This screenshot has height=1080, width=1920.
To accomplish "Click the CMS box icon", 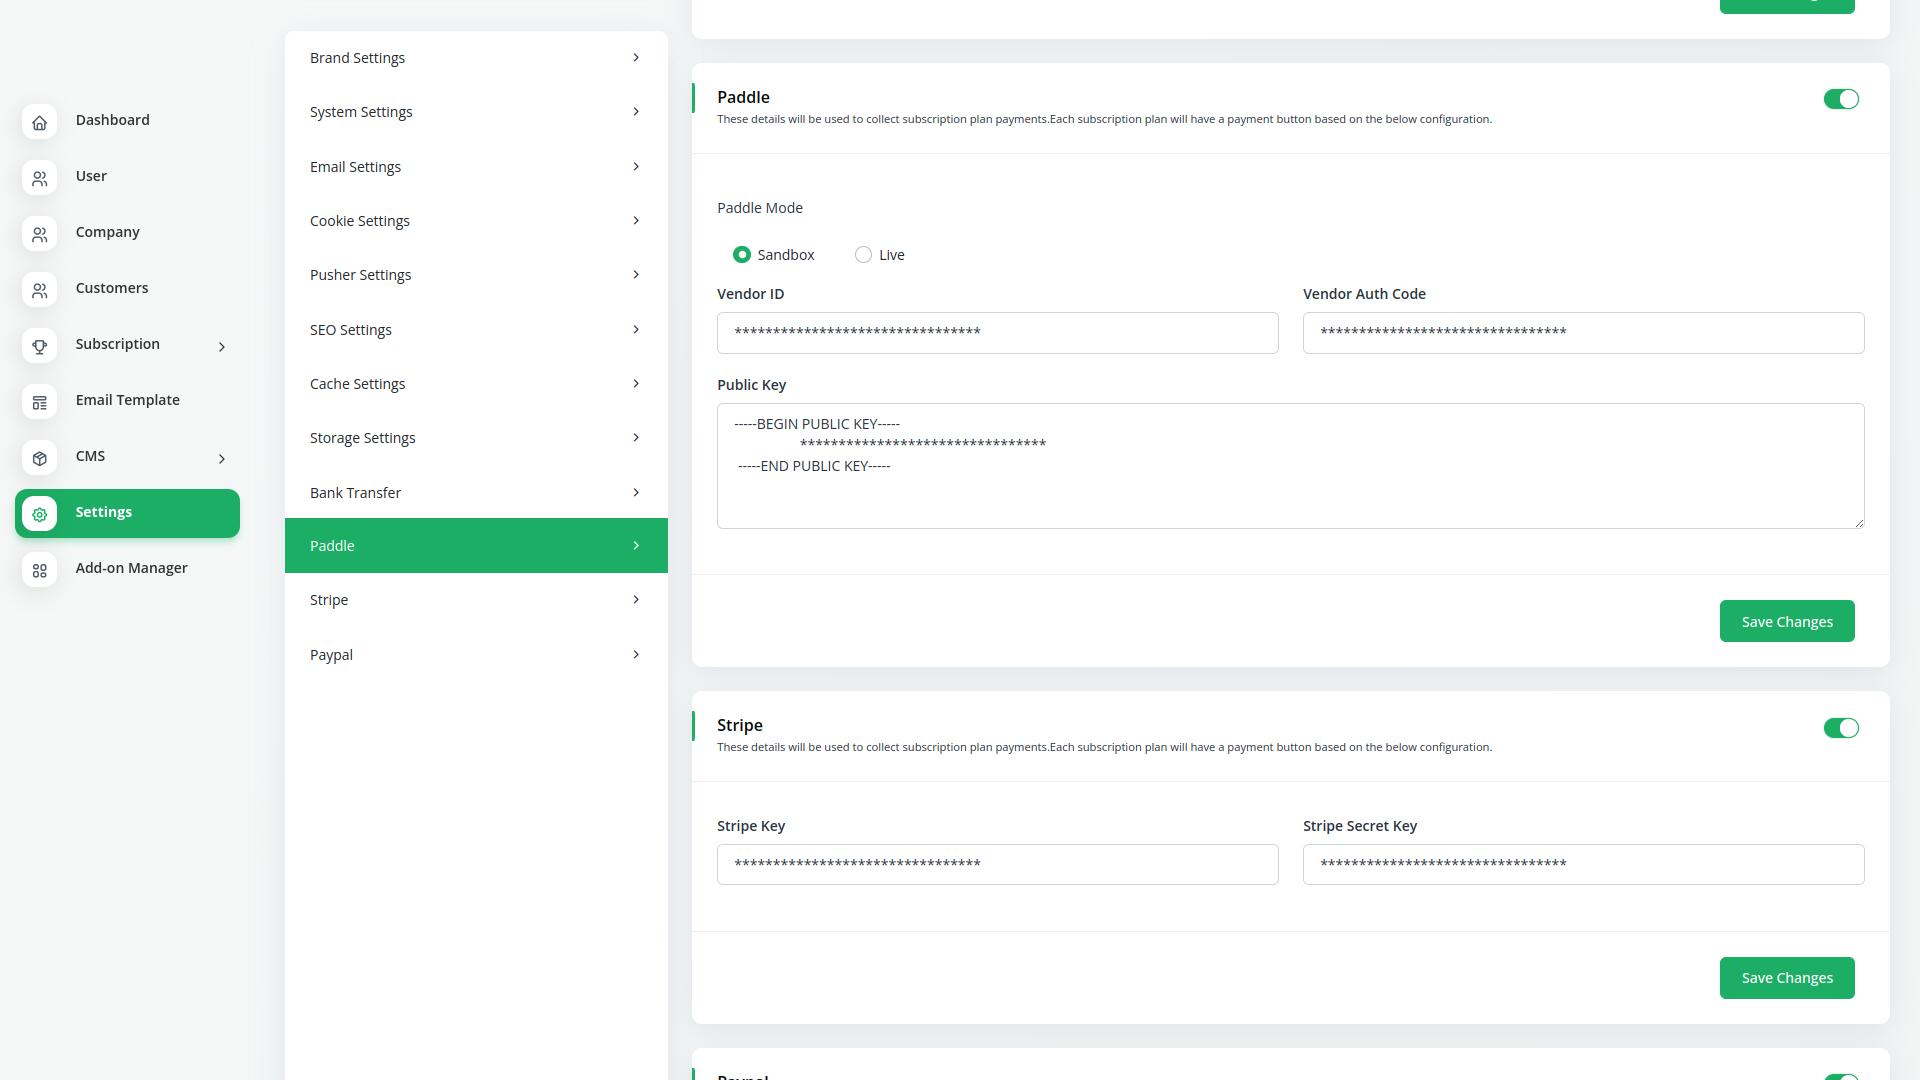I will (x=39, y=458).
